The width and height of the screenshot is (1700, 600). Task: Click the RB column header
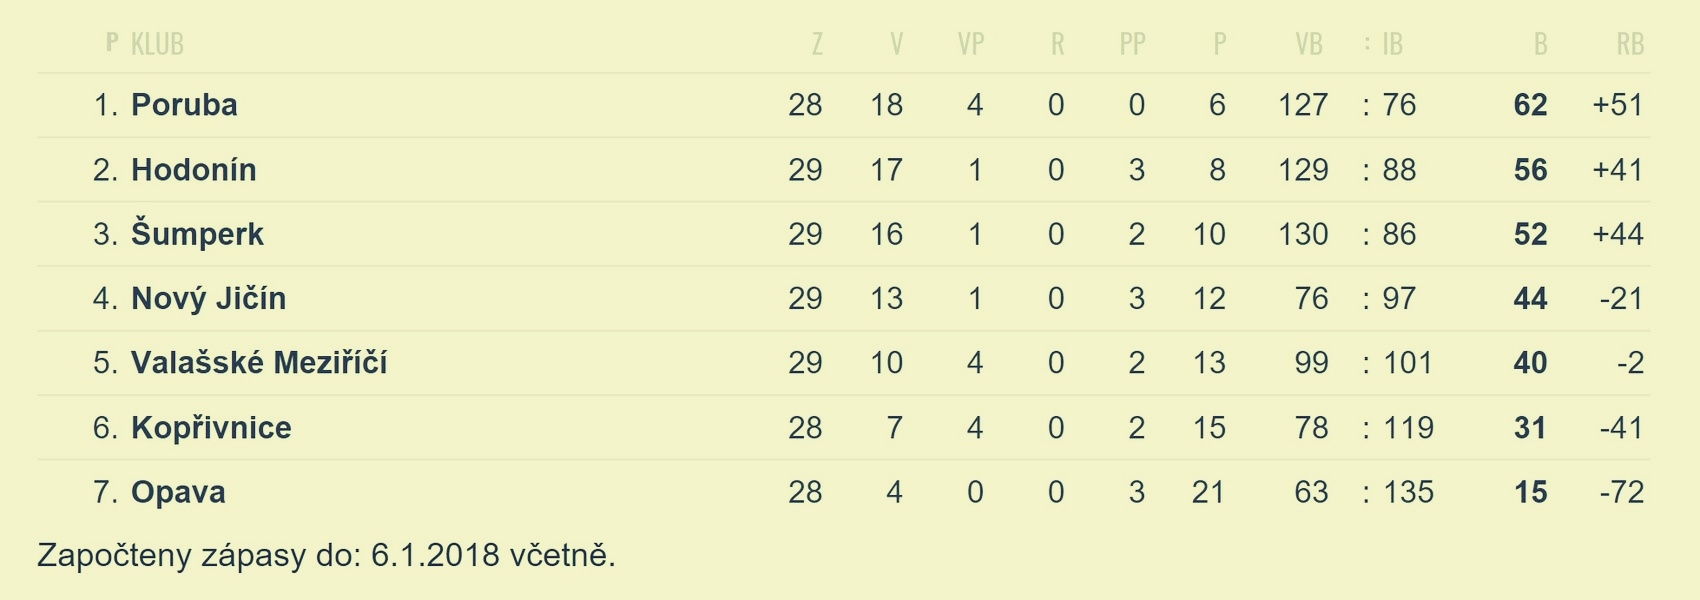pyautogui.click(x=1630, y=44)
